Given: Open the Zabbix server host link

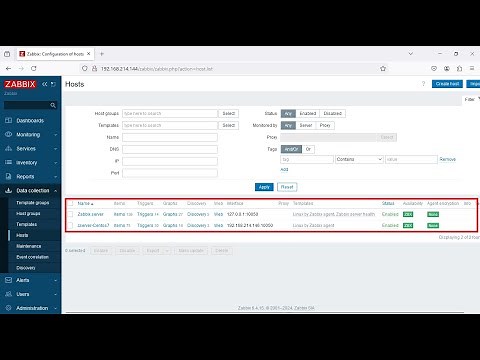Looking at the screenshot, I should click(x=91, y=214).
